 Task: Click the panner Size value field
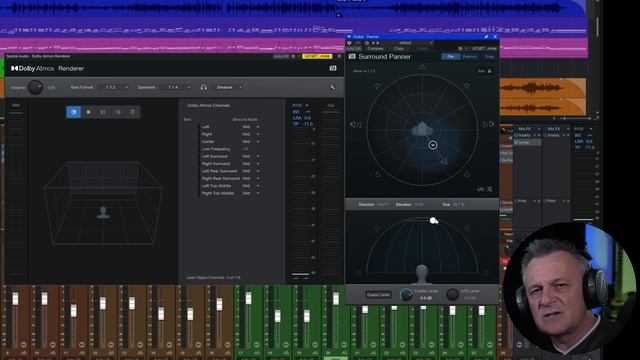[458, 204]
